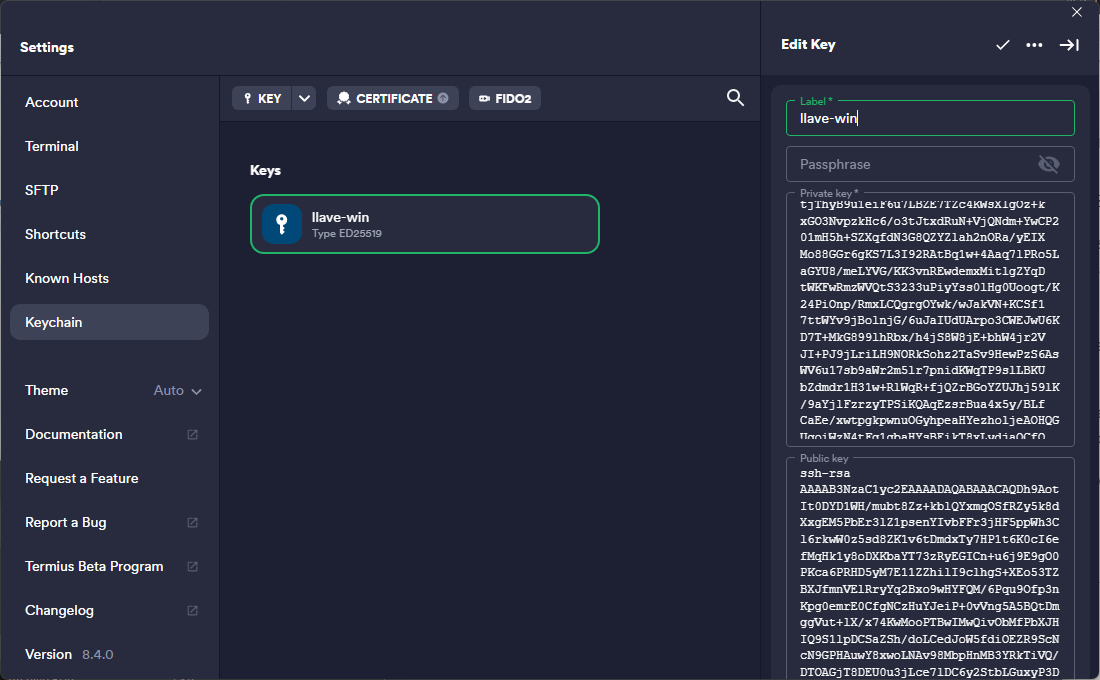Viewport: 1100px width, 680px height.
Task: Click the FIDO2 button
Action: 505,98
